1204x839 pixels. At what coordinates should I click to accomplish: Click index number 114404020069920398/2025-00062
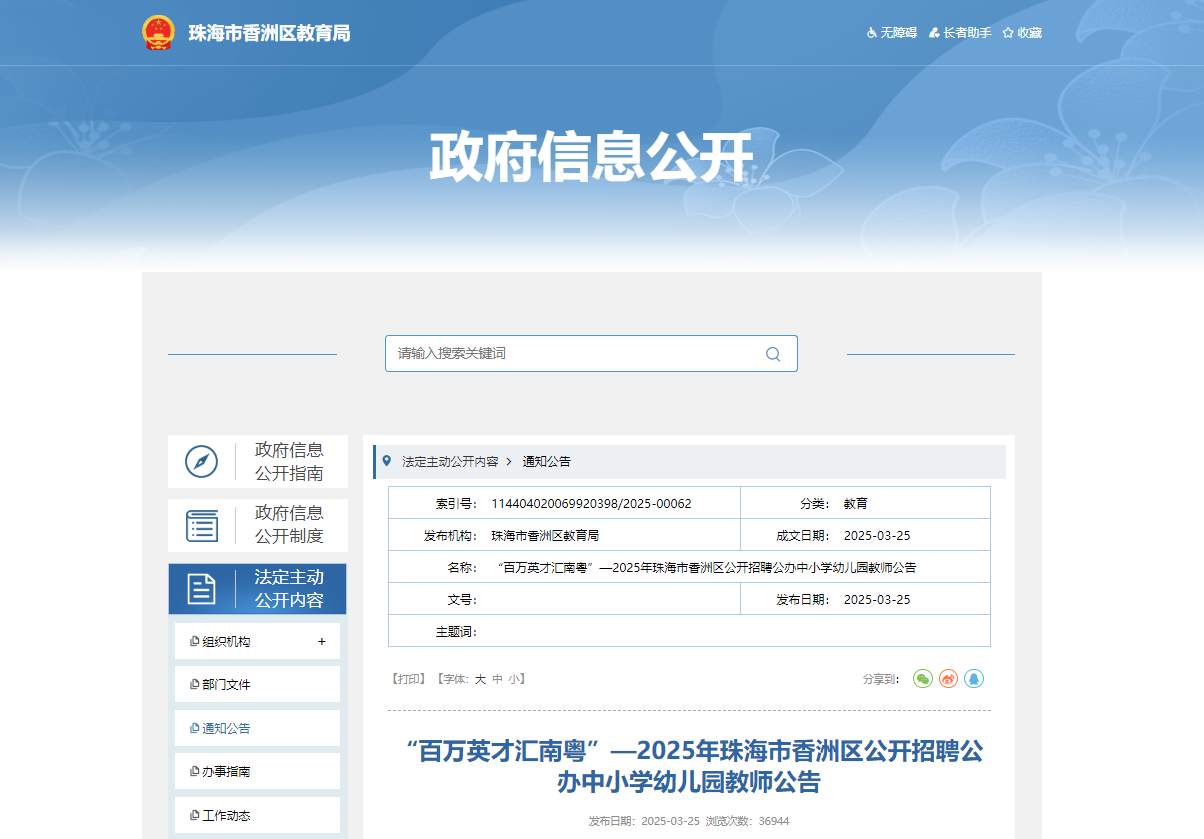591,504
